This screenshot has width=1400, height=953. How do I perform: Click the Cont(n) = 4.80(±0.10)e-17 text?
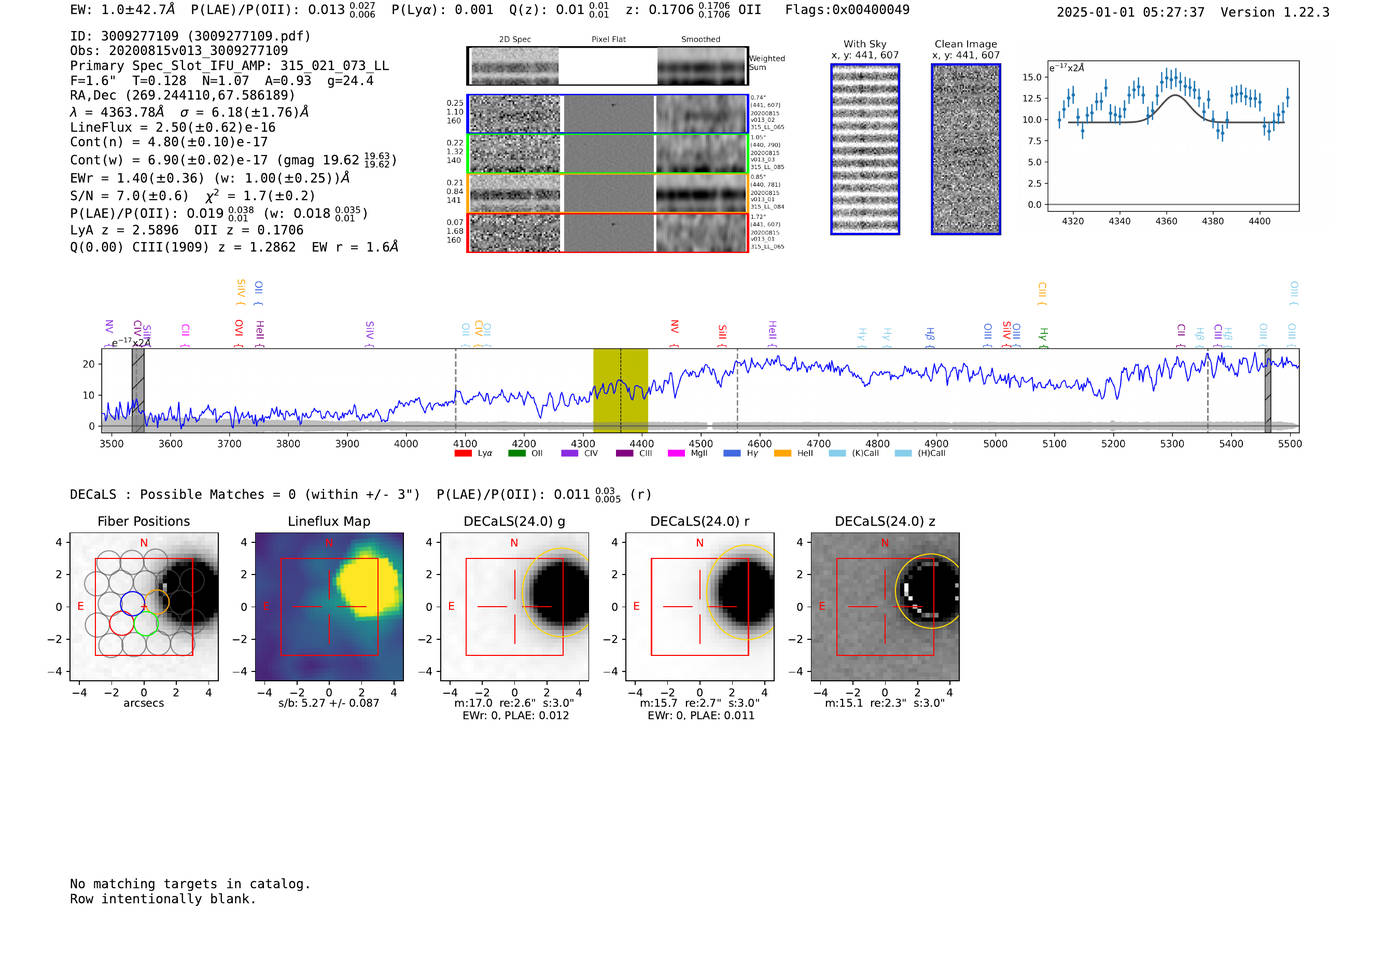(169, 143)
